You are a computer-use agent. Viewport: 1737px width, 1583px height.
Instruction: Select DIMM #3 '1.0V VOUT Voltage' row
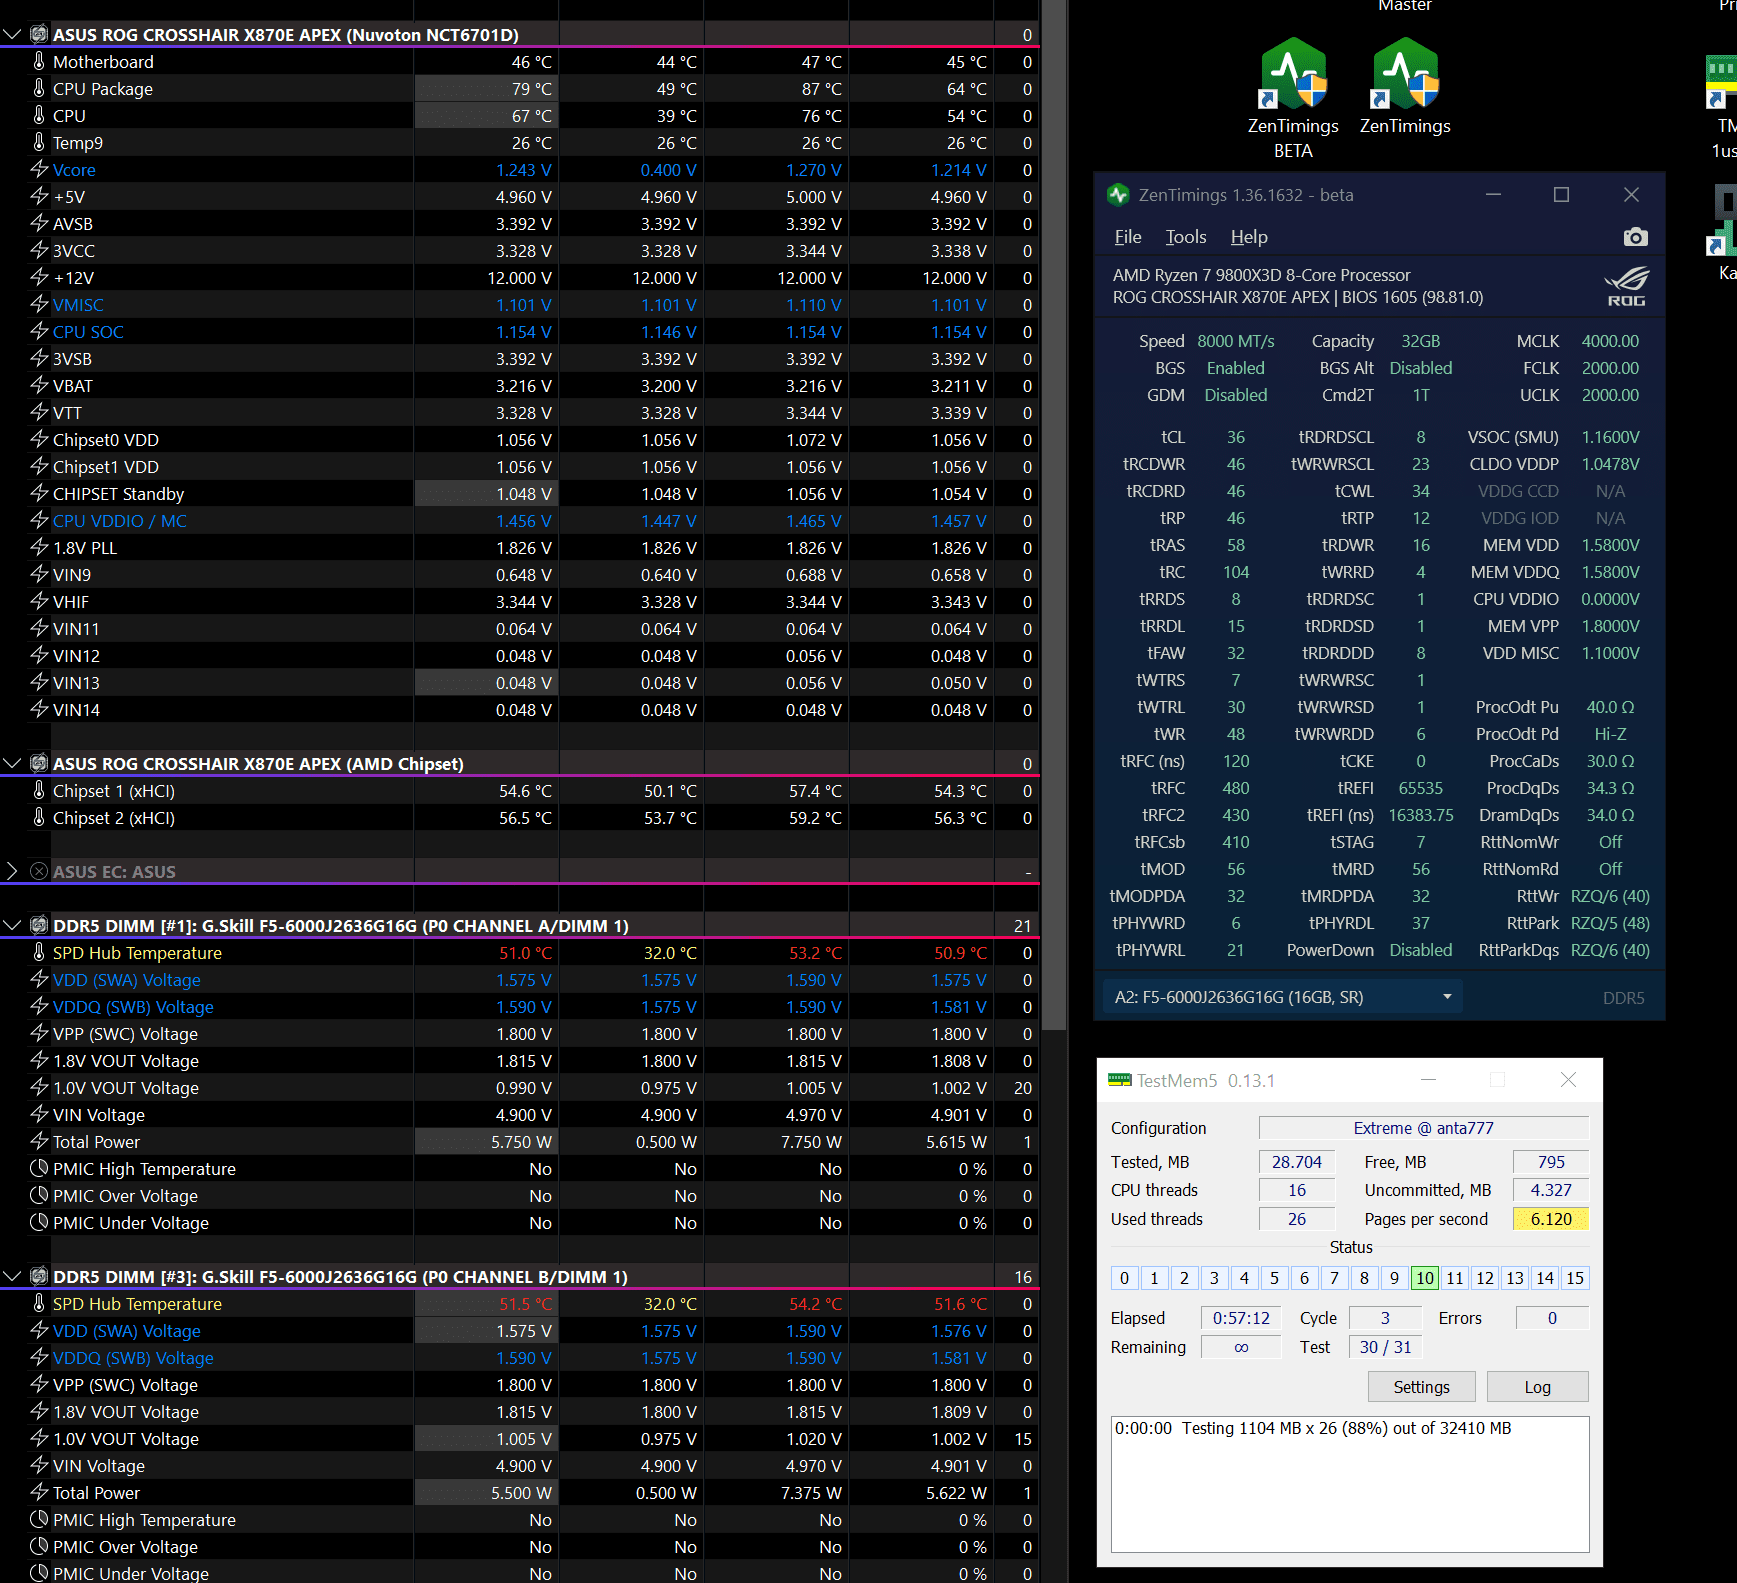click(x=519, y=1438)
